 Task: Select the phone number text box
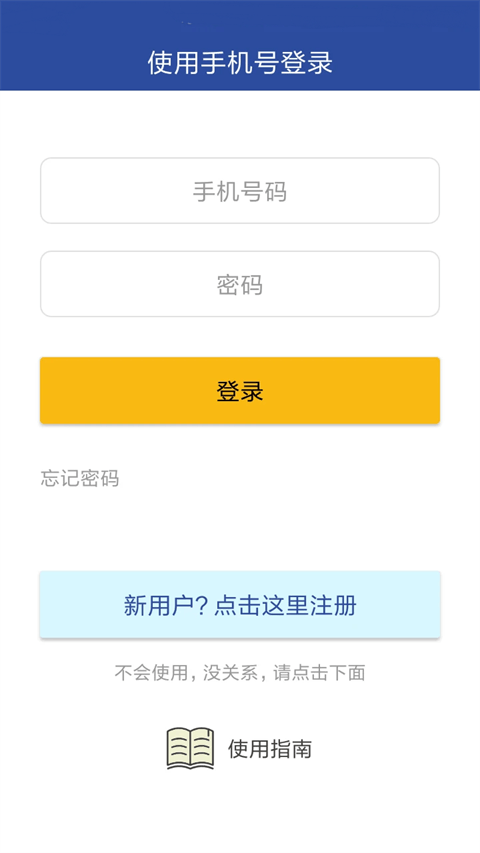pyautogui.click(x=240, y=190)
